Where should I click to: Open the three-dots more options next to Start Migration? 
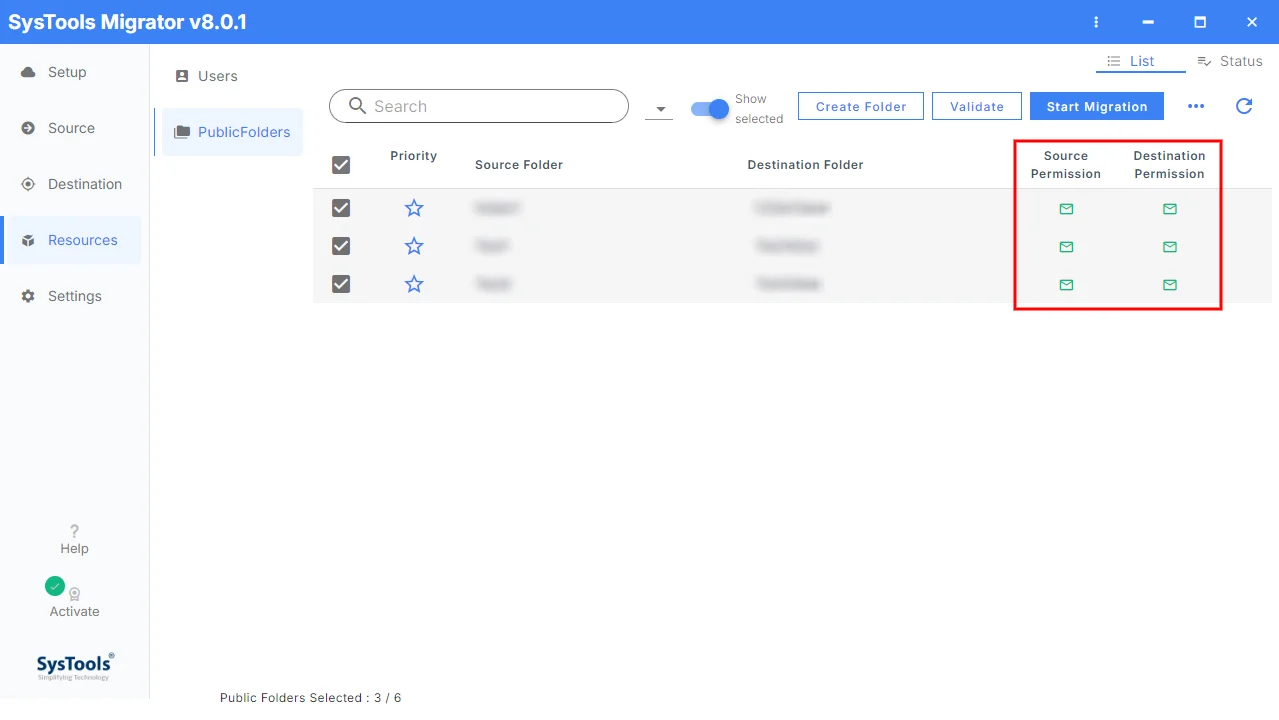pos(1196,106)
